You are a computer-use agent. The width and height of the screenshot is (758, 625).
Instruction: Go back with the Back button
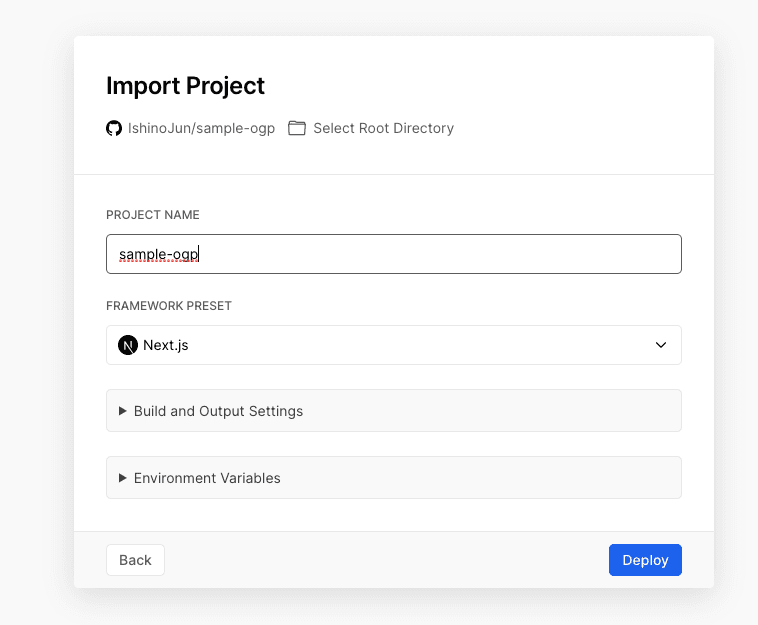click(135, 560)
